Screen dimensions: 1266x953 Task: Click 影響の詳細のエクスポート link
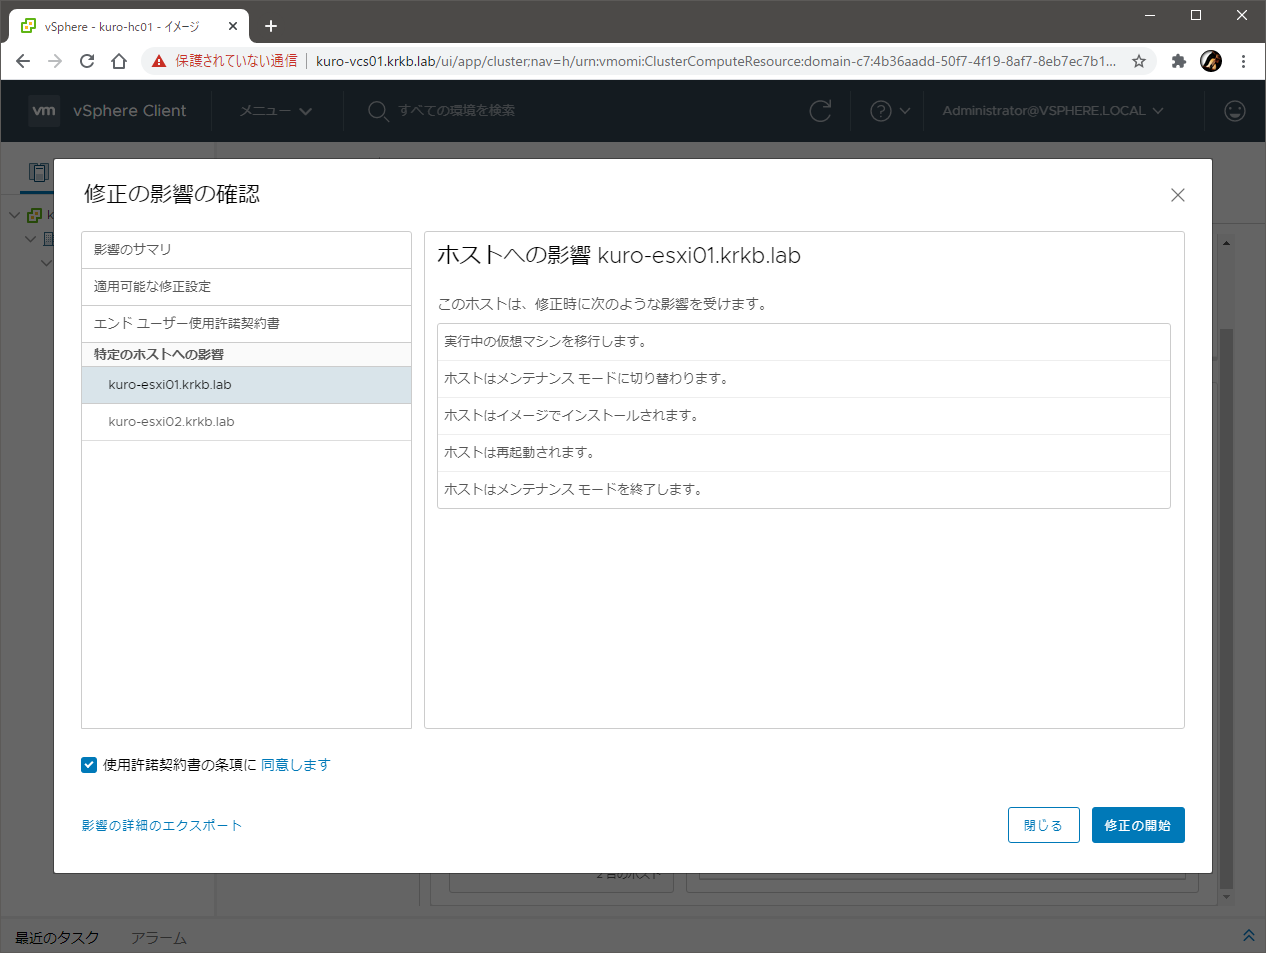(162, 825)
